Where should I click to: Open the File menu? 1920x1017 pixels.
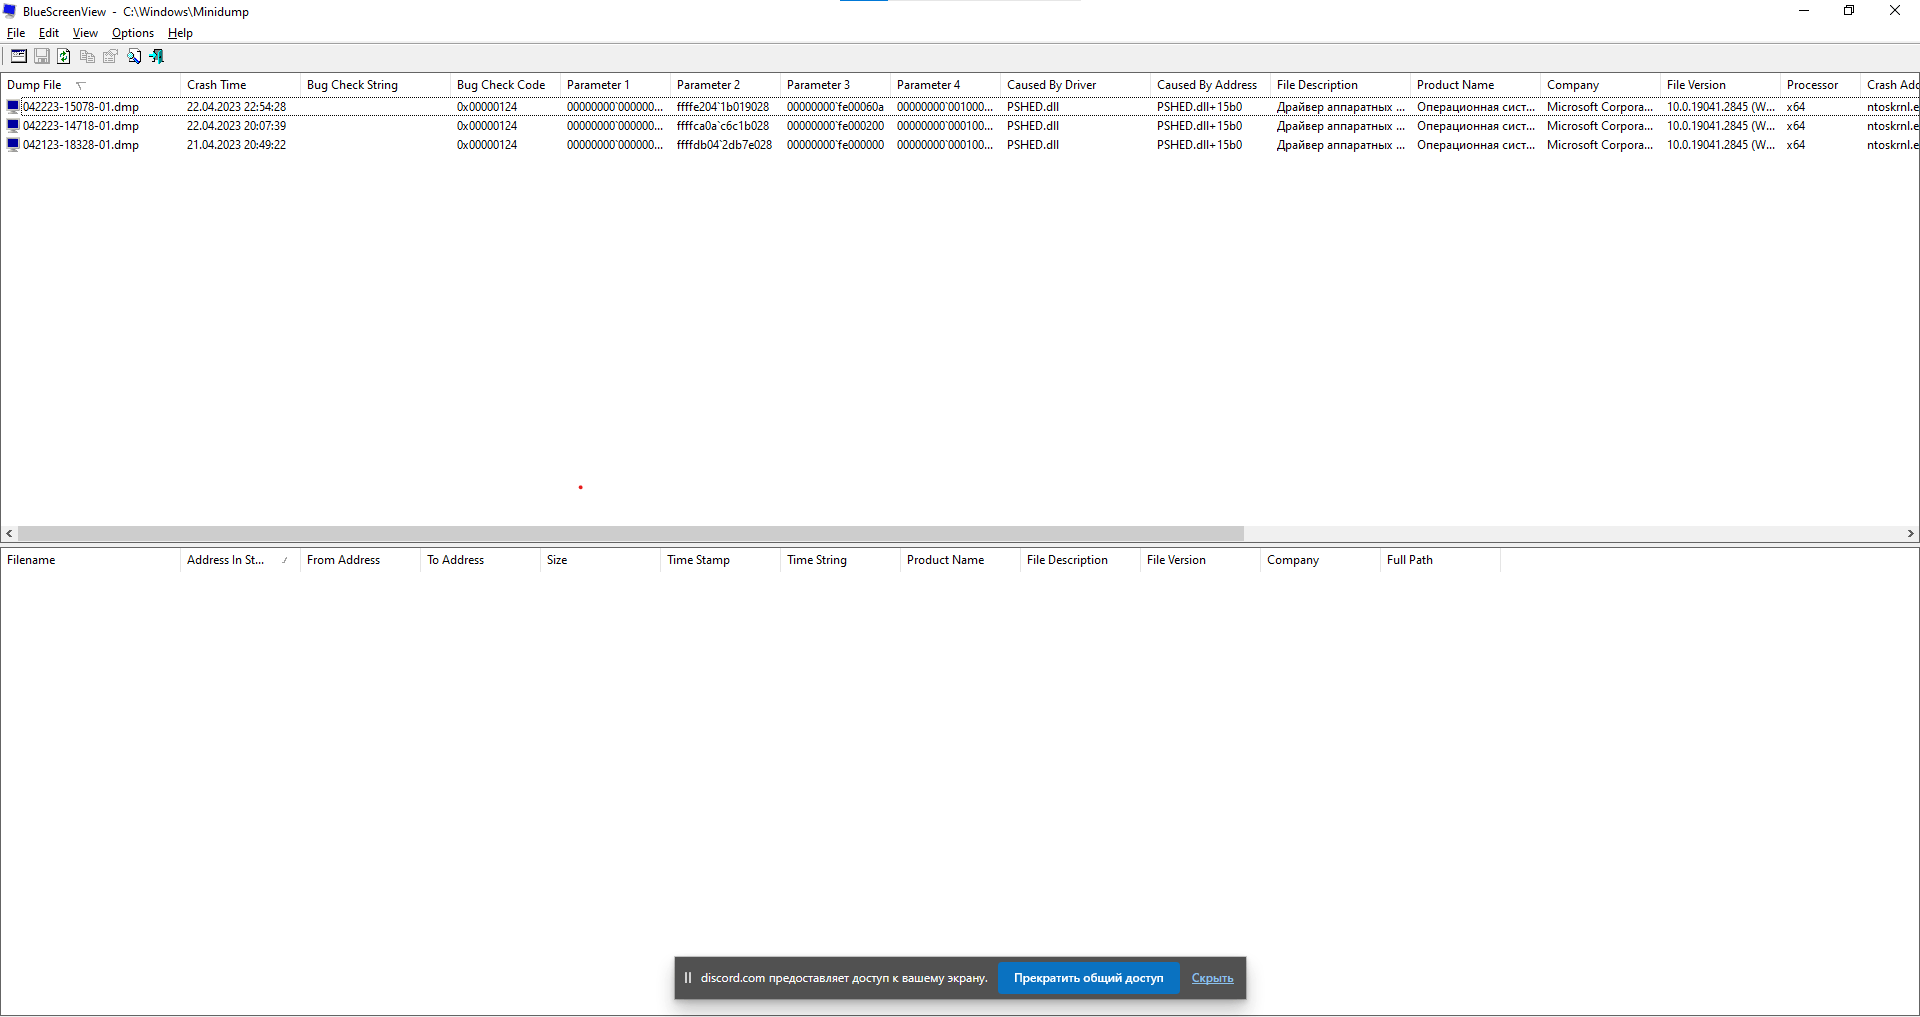click(16, 33)
